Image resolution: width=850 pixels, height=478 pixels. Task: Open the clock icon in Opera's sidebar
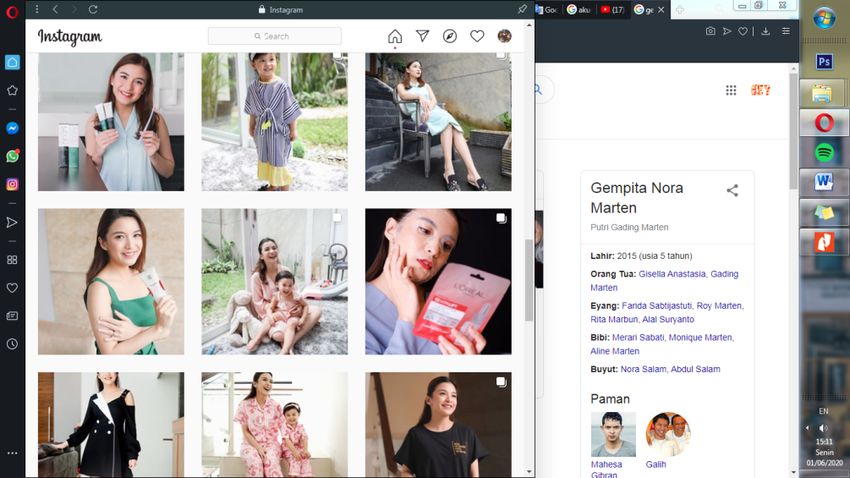(x=12, y=344)
